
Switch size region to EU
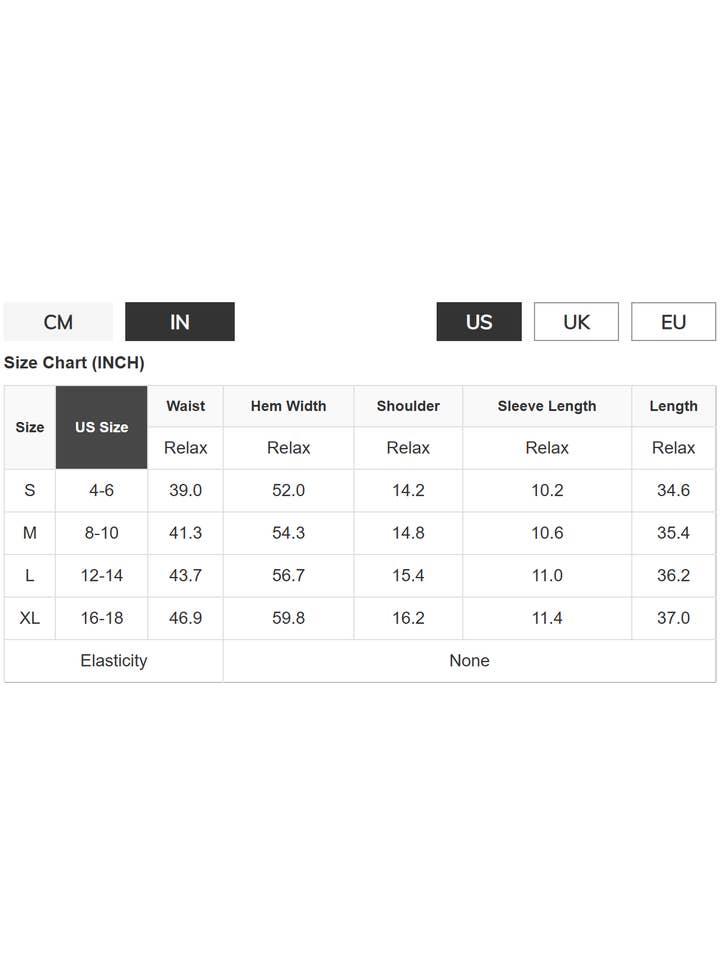[x=673, y=322]
